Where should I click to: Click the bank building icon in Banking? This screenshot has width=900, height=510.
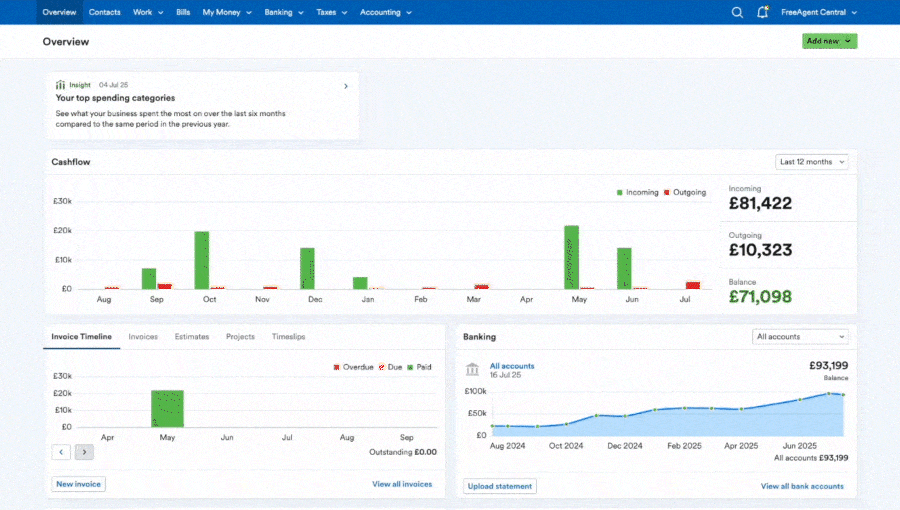(472, 370)
